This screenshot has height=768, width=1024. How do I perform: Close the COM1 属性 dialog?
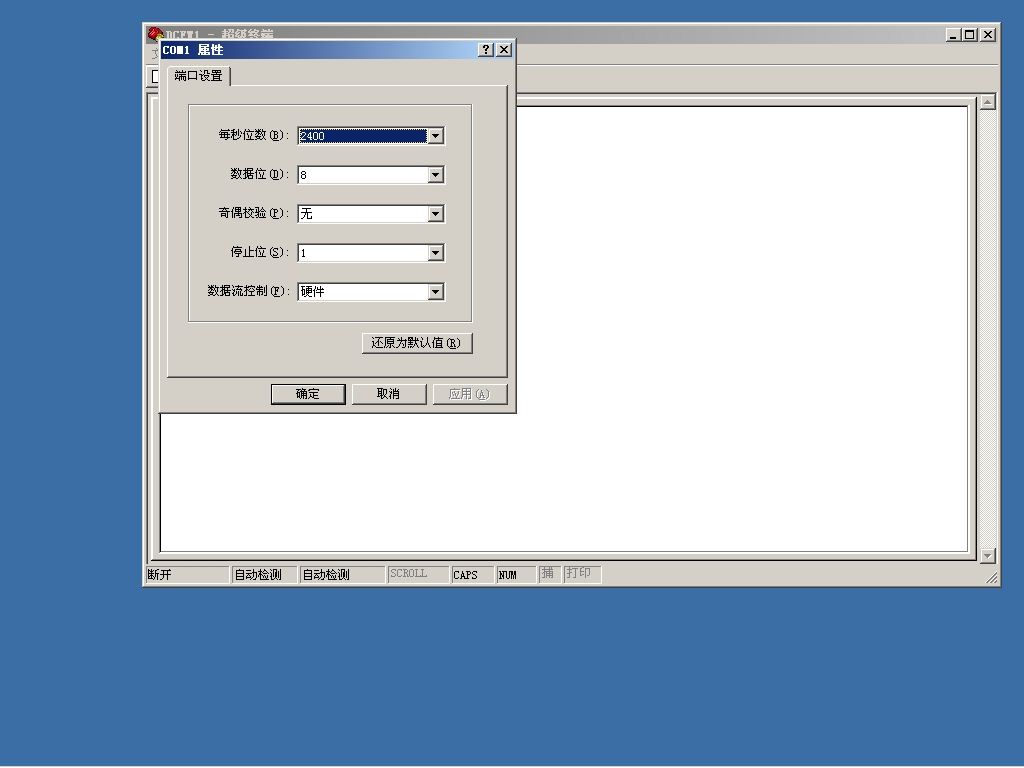point(504,50)
